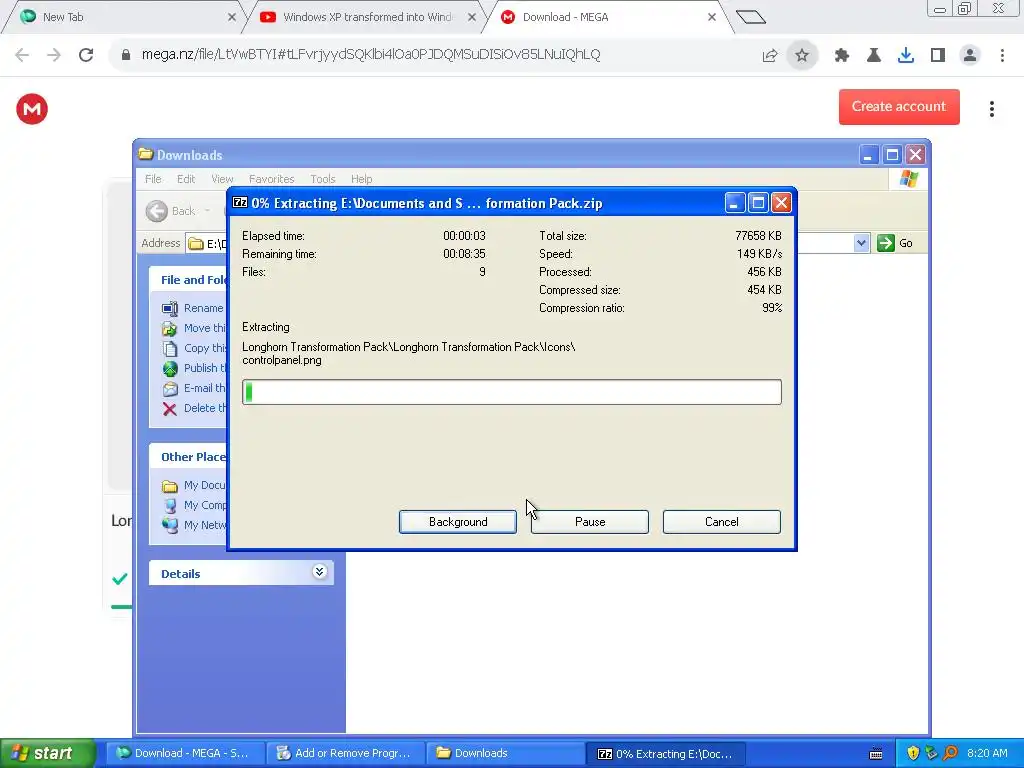Switch to the Windows XP YouTube tab
Viewport: 1024px width, 768px height.
[x=367, y=17]
